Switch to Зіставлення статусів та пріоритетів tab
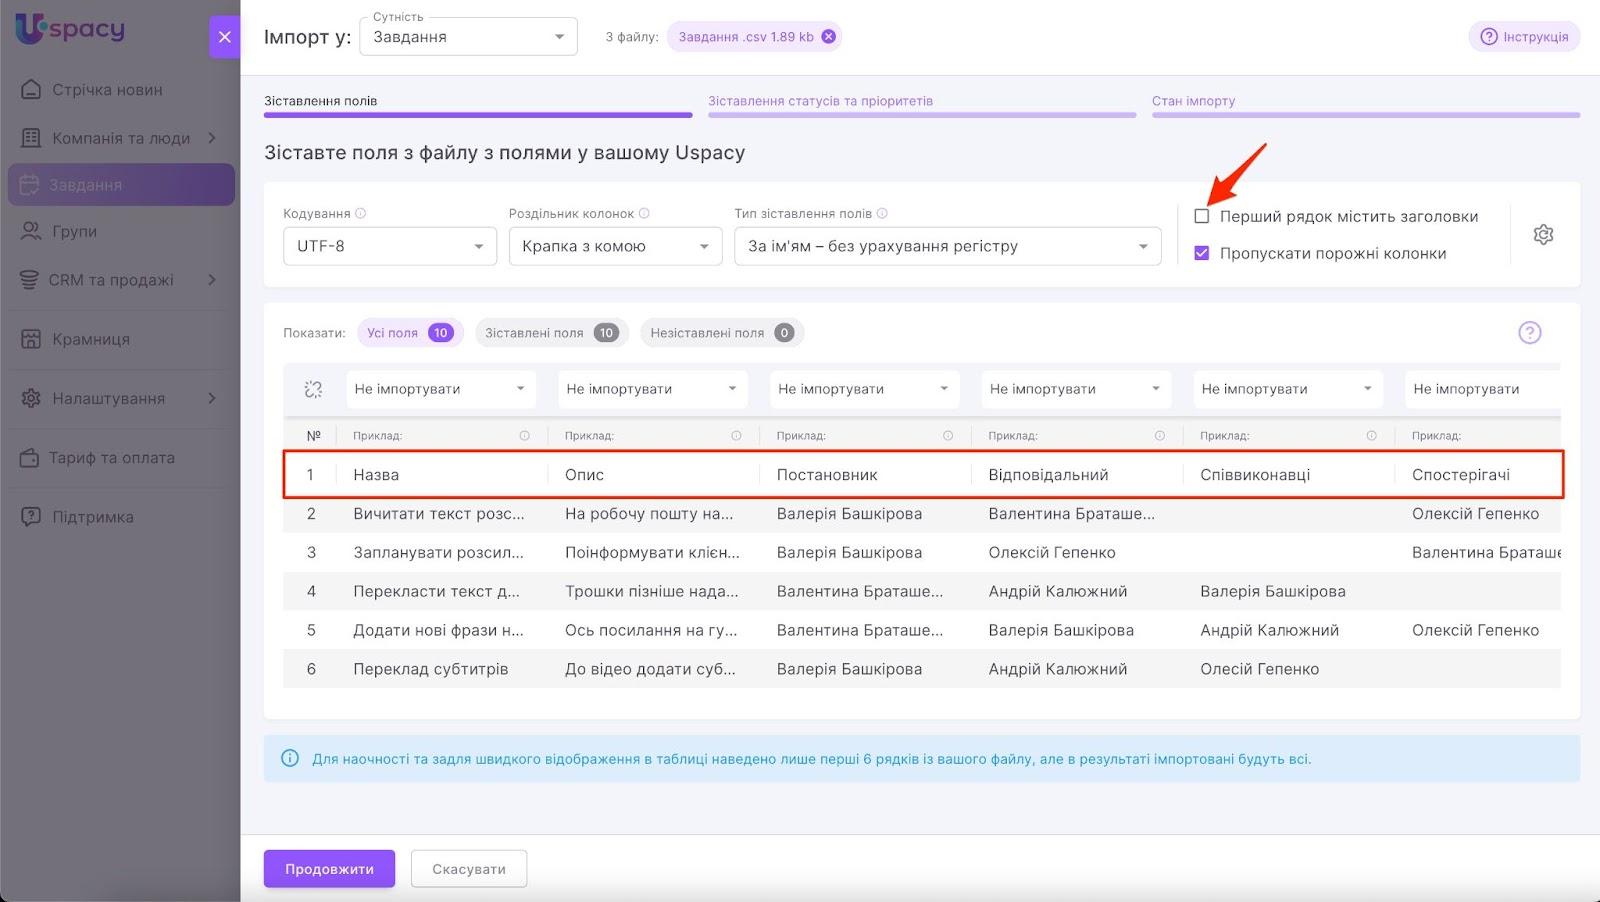Image resolution: width=1600 pixels, height=902 pixels. pyautogui.click(x=820, y=101)
